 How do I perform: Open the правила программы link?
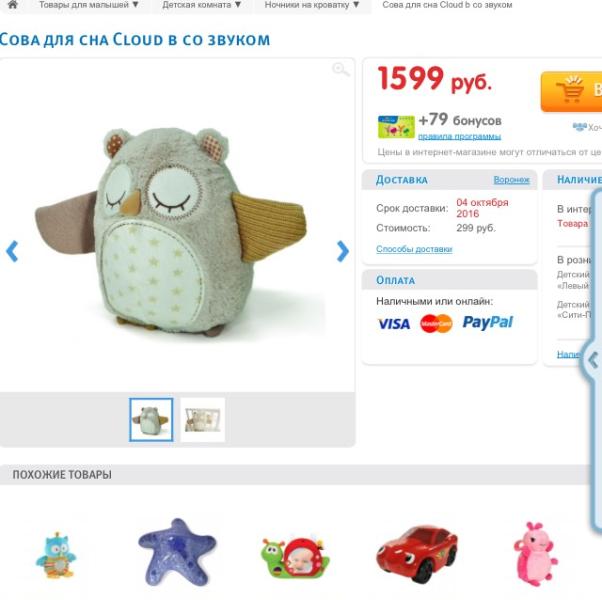[459, 137]
